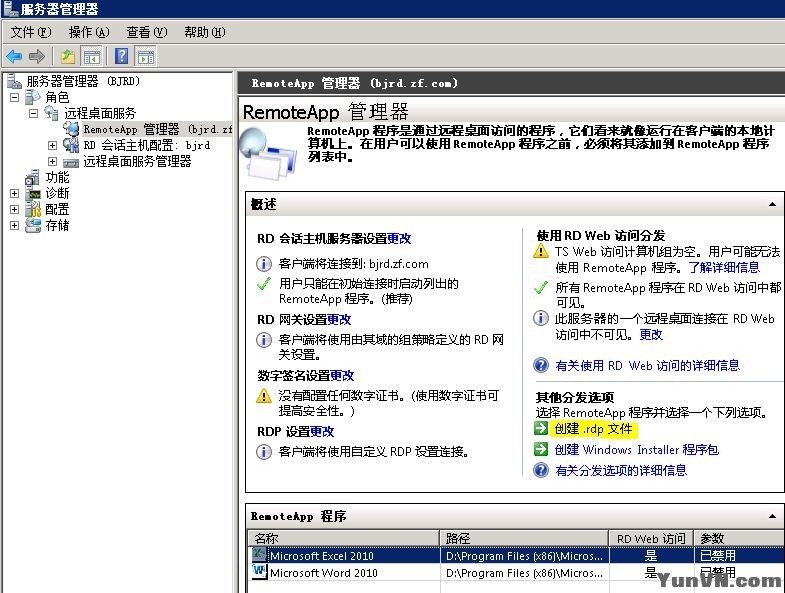785x593 pixels.
Task: Click 更改 link for RDP 设置
Action: [x=322, y=431]
